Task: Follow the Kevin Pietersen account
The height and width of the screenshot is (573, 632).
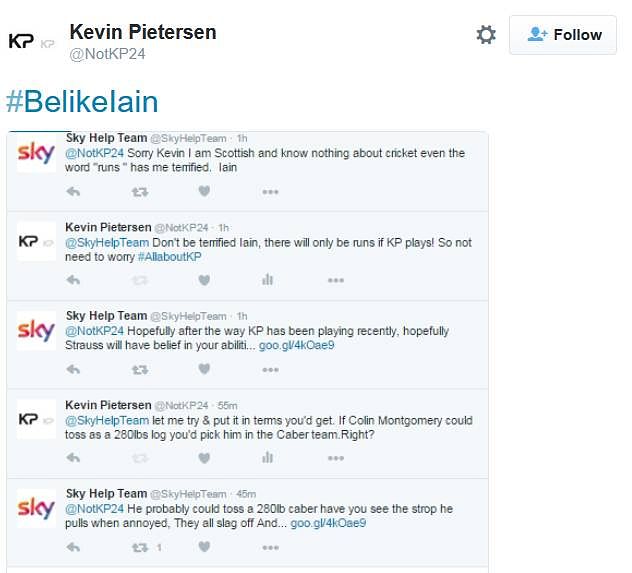Action: click(x=563, y=35)
